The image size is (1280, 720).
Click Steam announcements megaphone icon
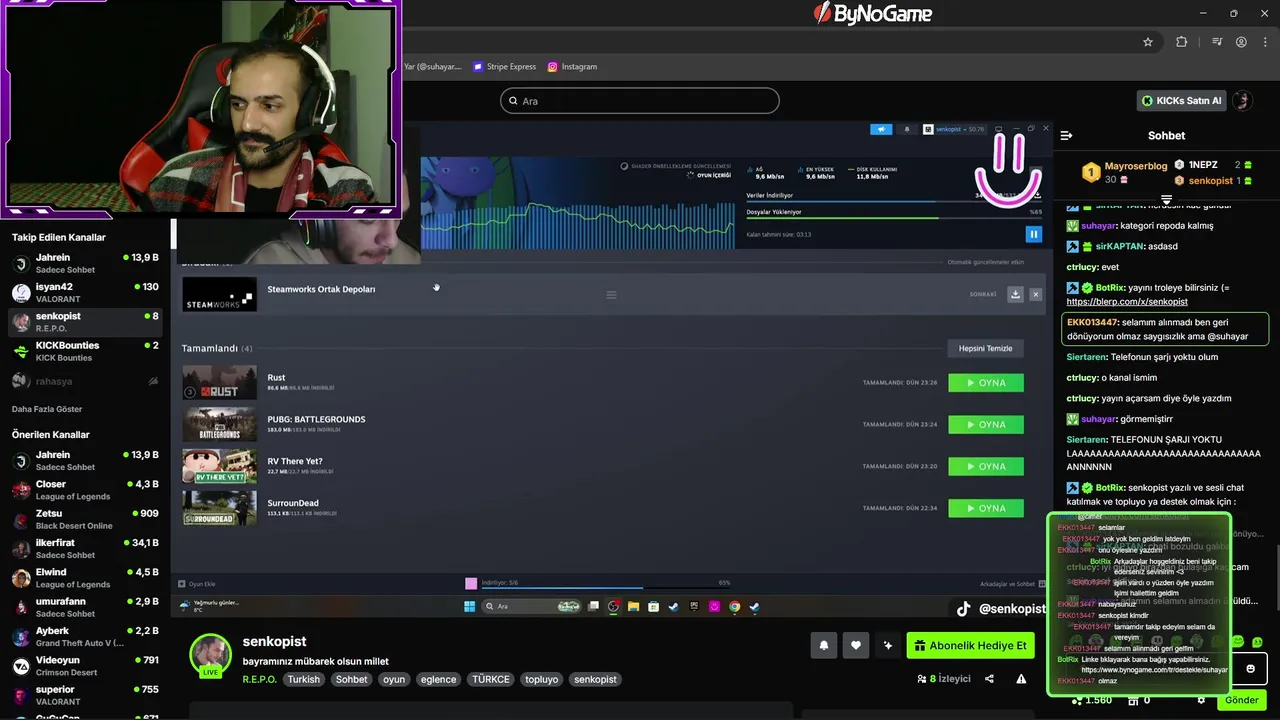coord(881,129)
